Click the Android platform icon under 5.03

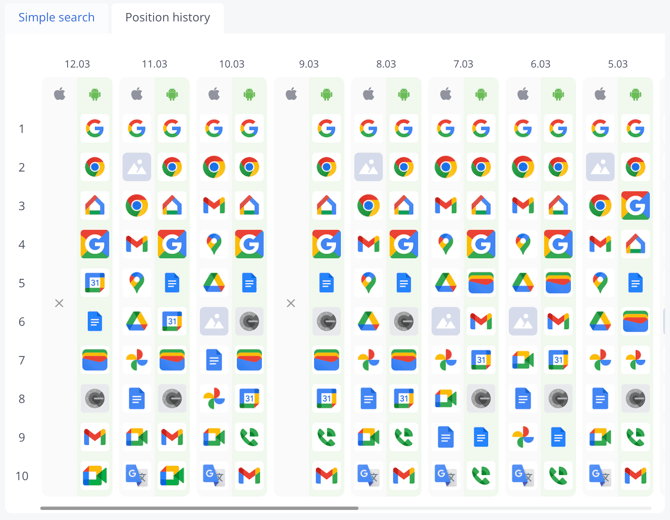(636, 95)
